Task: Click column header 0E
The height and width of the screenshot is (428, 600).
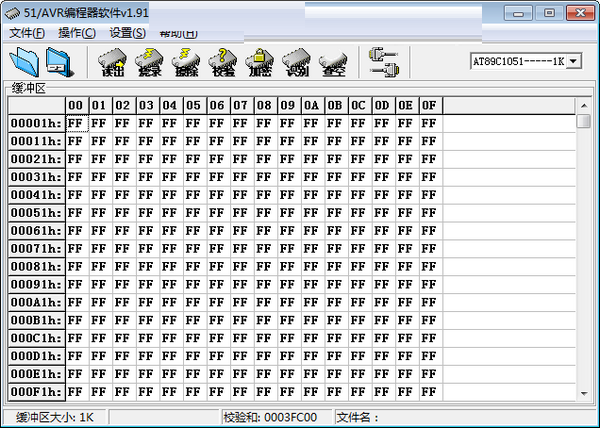Action: click(408, 106)
